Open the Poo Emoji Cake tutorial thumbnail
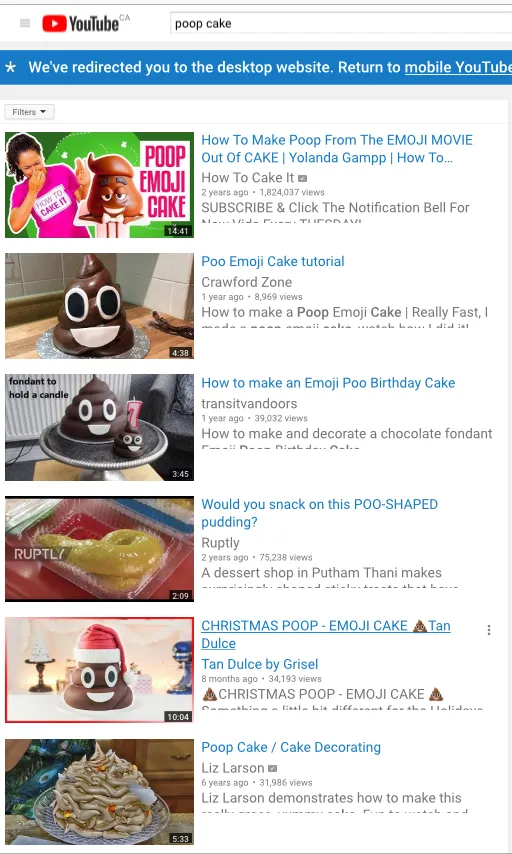Viewport: 512px width, 854px height. [x=99, y=306]
